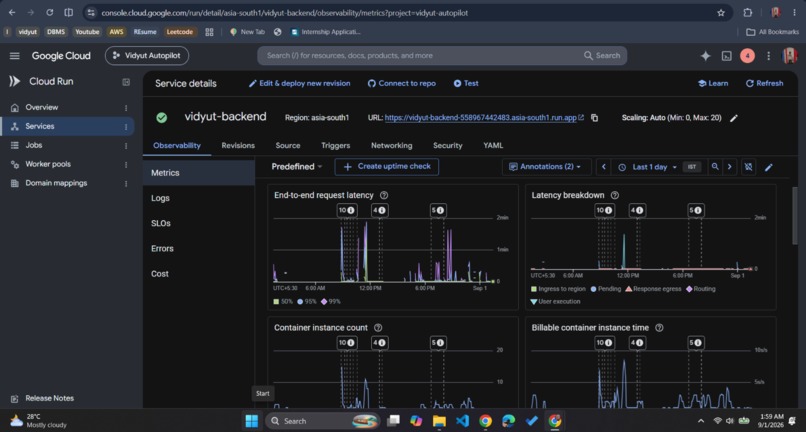Click Edit & deploy new revision
Viewport: 806px width, 432px height.
[300, 83]
